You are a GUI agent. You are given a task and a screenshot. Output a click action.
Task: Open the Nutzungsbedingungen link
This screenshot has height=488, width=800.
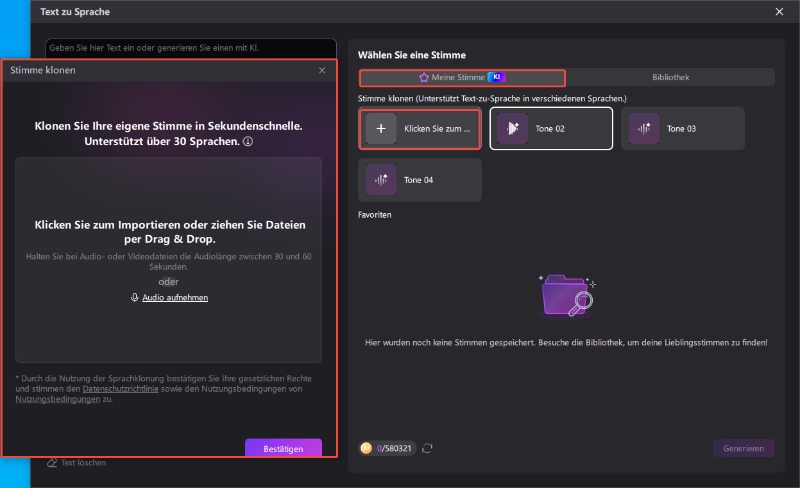(x=57, y=399)
